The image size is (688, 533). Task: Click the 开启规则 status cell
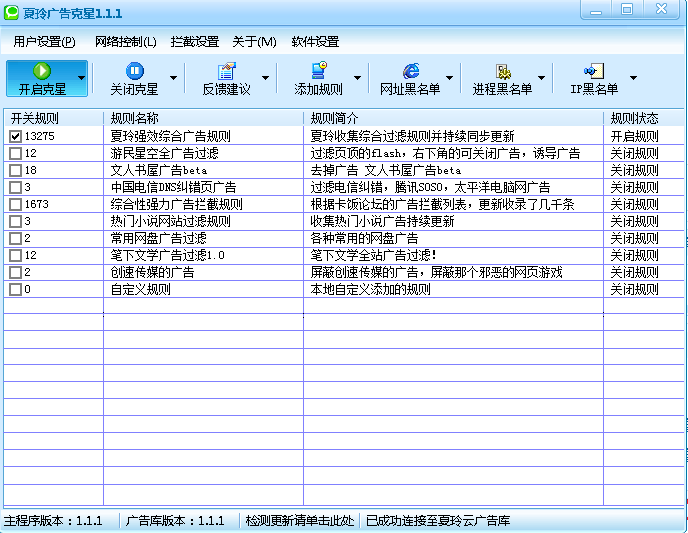pos(634,136)
